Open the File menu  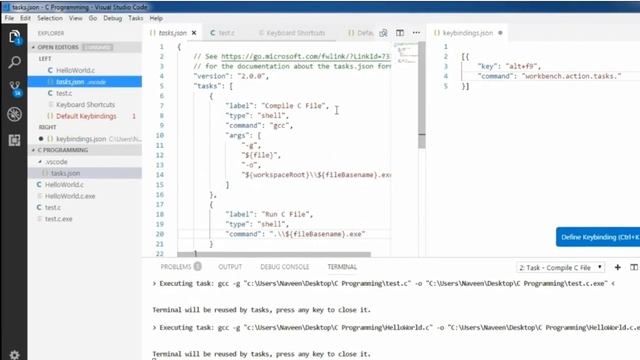(x=9, y=18)
